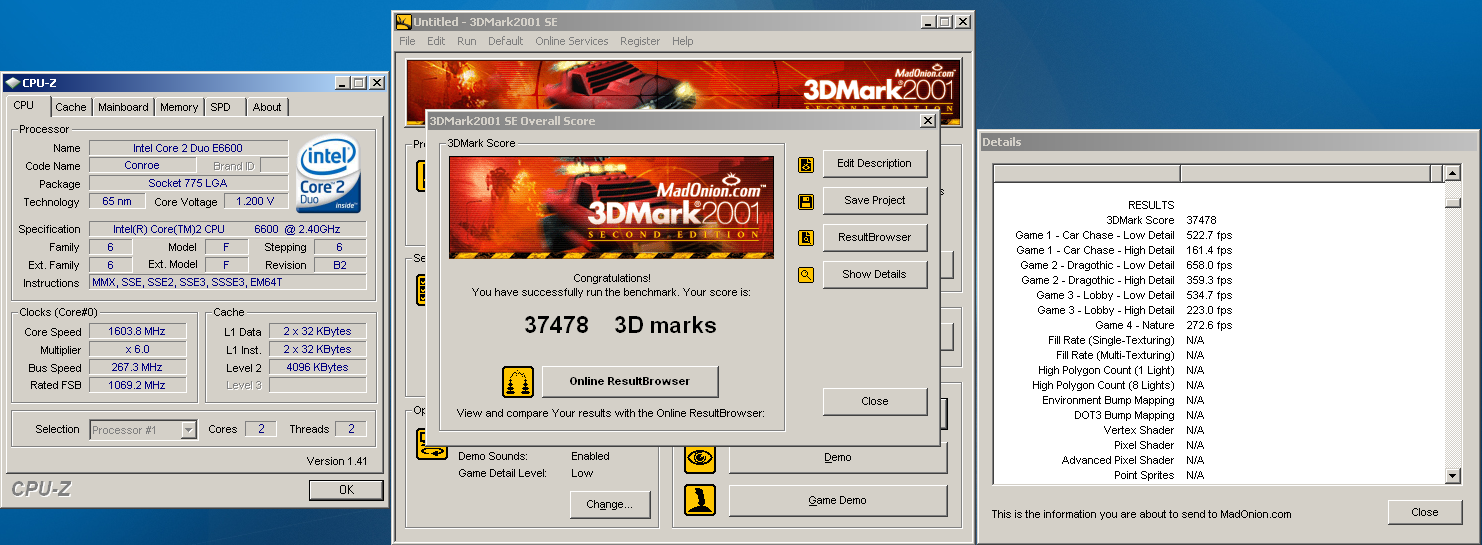Viewport: 1482px width, 545px height.
Task: Click the Multiplier value x 6.0
Action: coord(137,350)
